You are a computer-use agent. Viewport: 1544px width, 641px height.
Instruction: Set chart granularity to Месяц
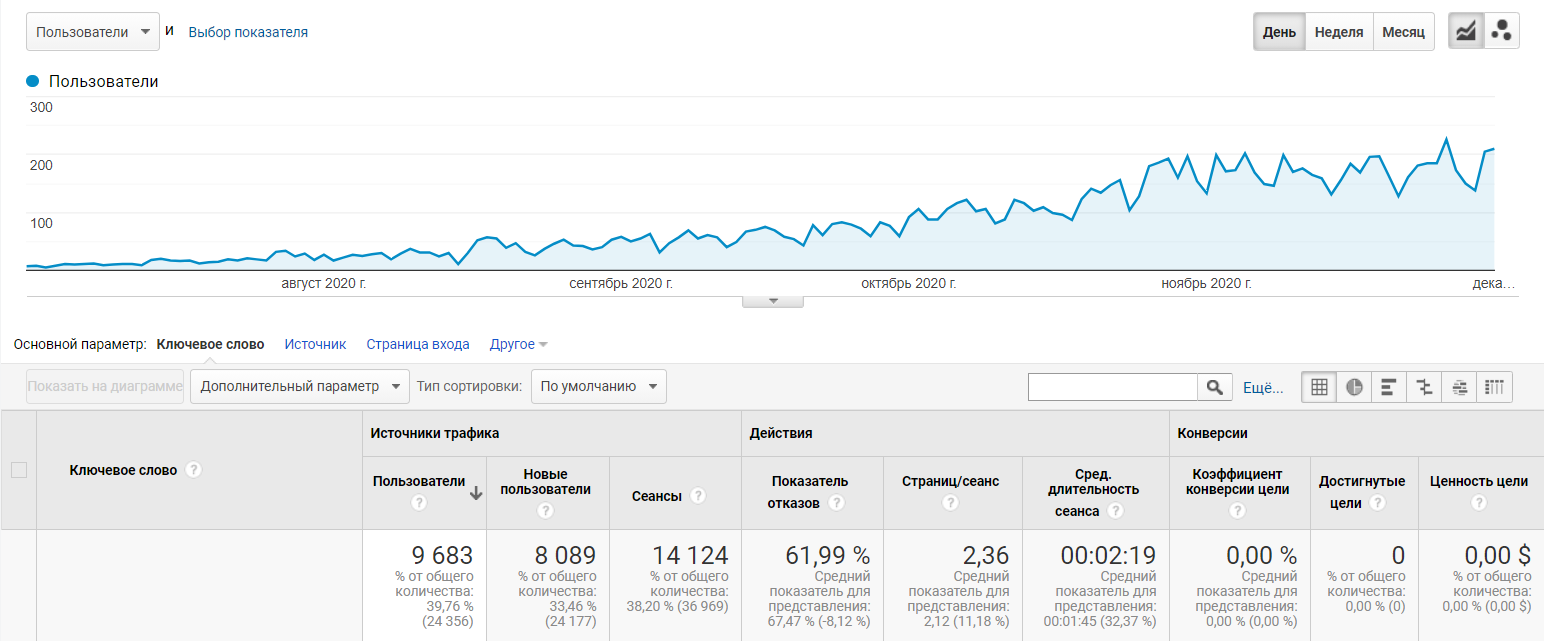click(x=1403, y=32)
